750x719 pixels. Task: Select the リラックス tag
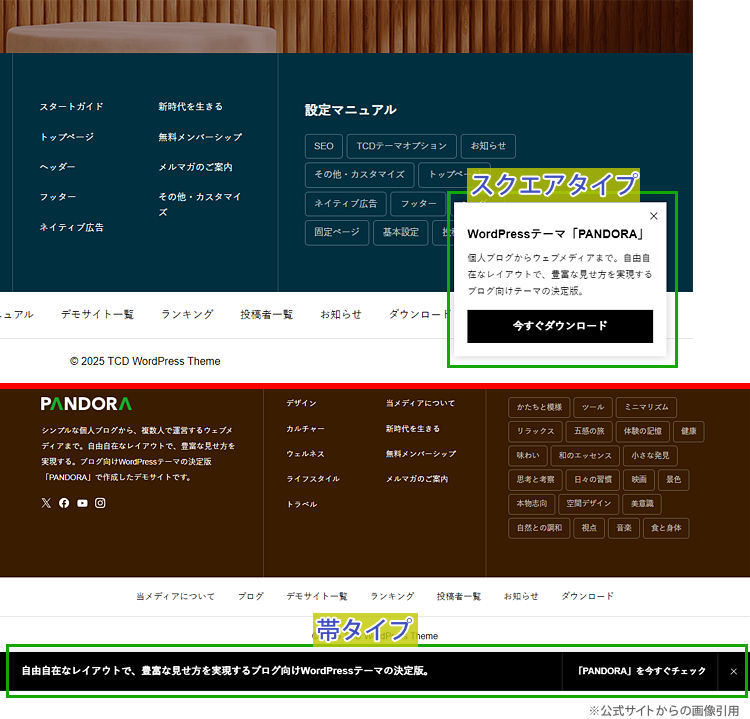535,431
